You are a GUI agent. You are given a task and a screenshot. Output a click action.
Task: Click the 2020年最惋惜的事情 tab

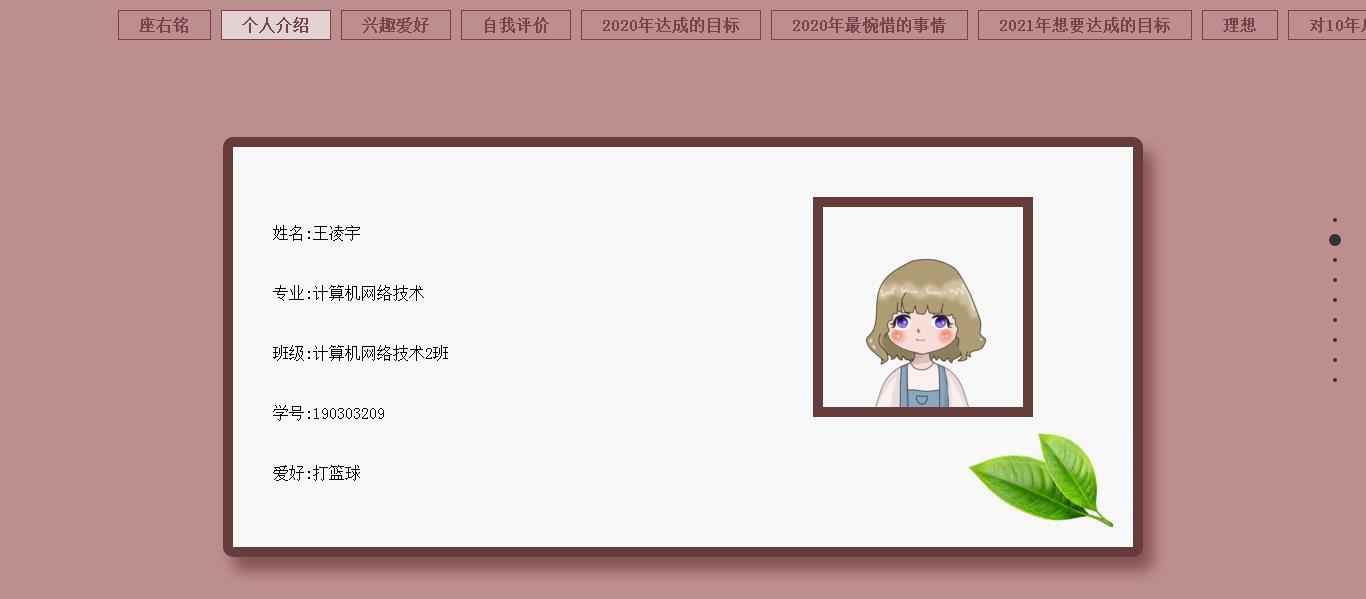tap(869, 25)
